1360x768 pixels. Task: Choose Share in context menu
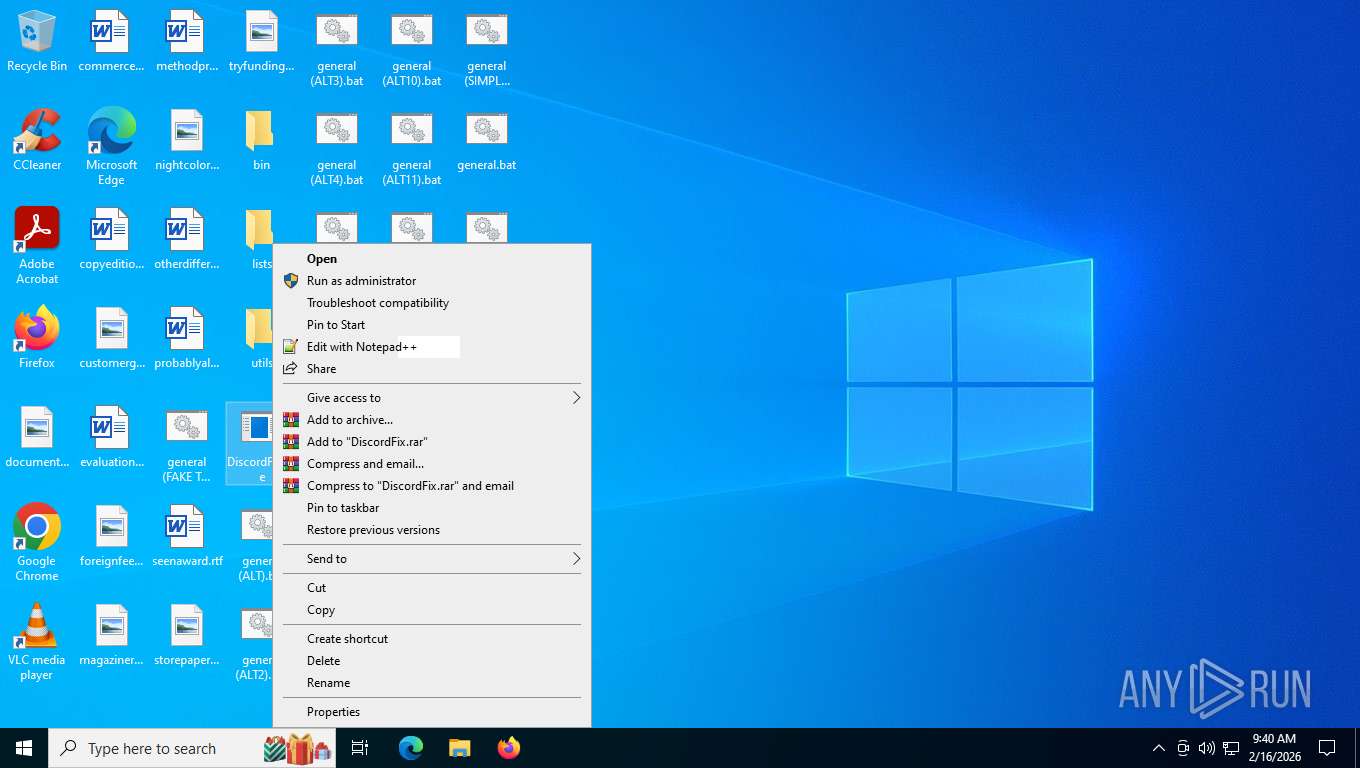[432, 369]
